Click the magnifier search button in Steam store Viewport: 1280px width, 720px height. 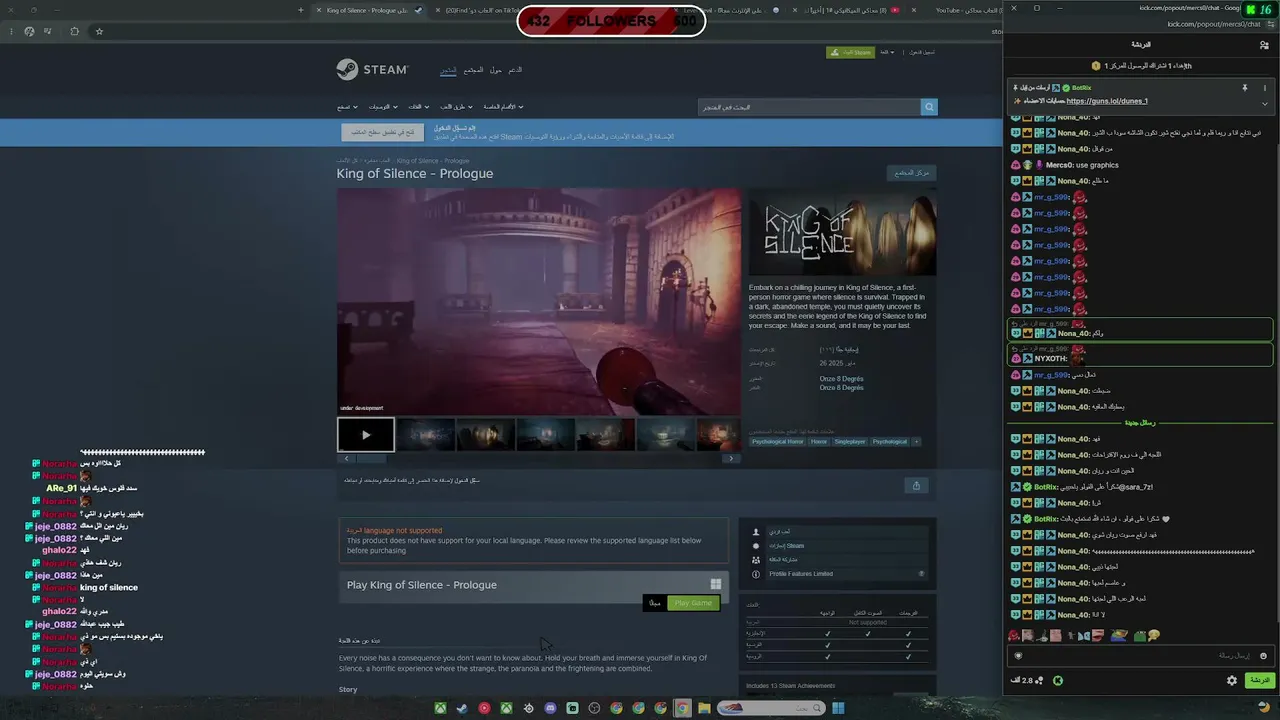(929, 107)
